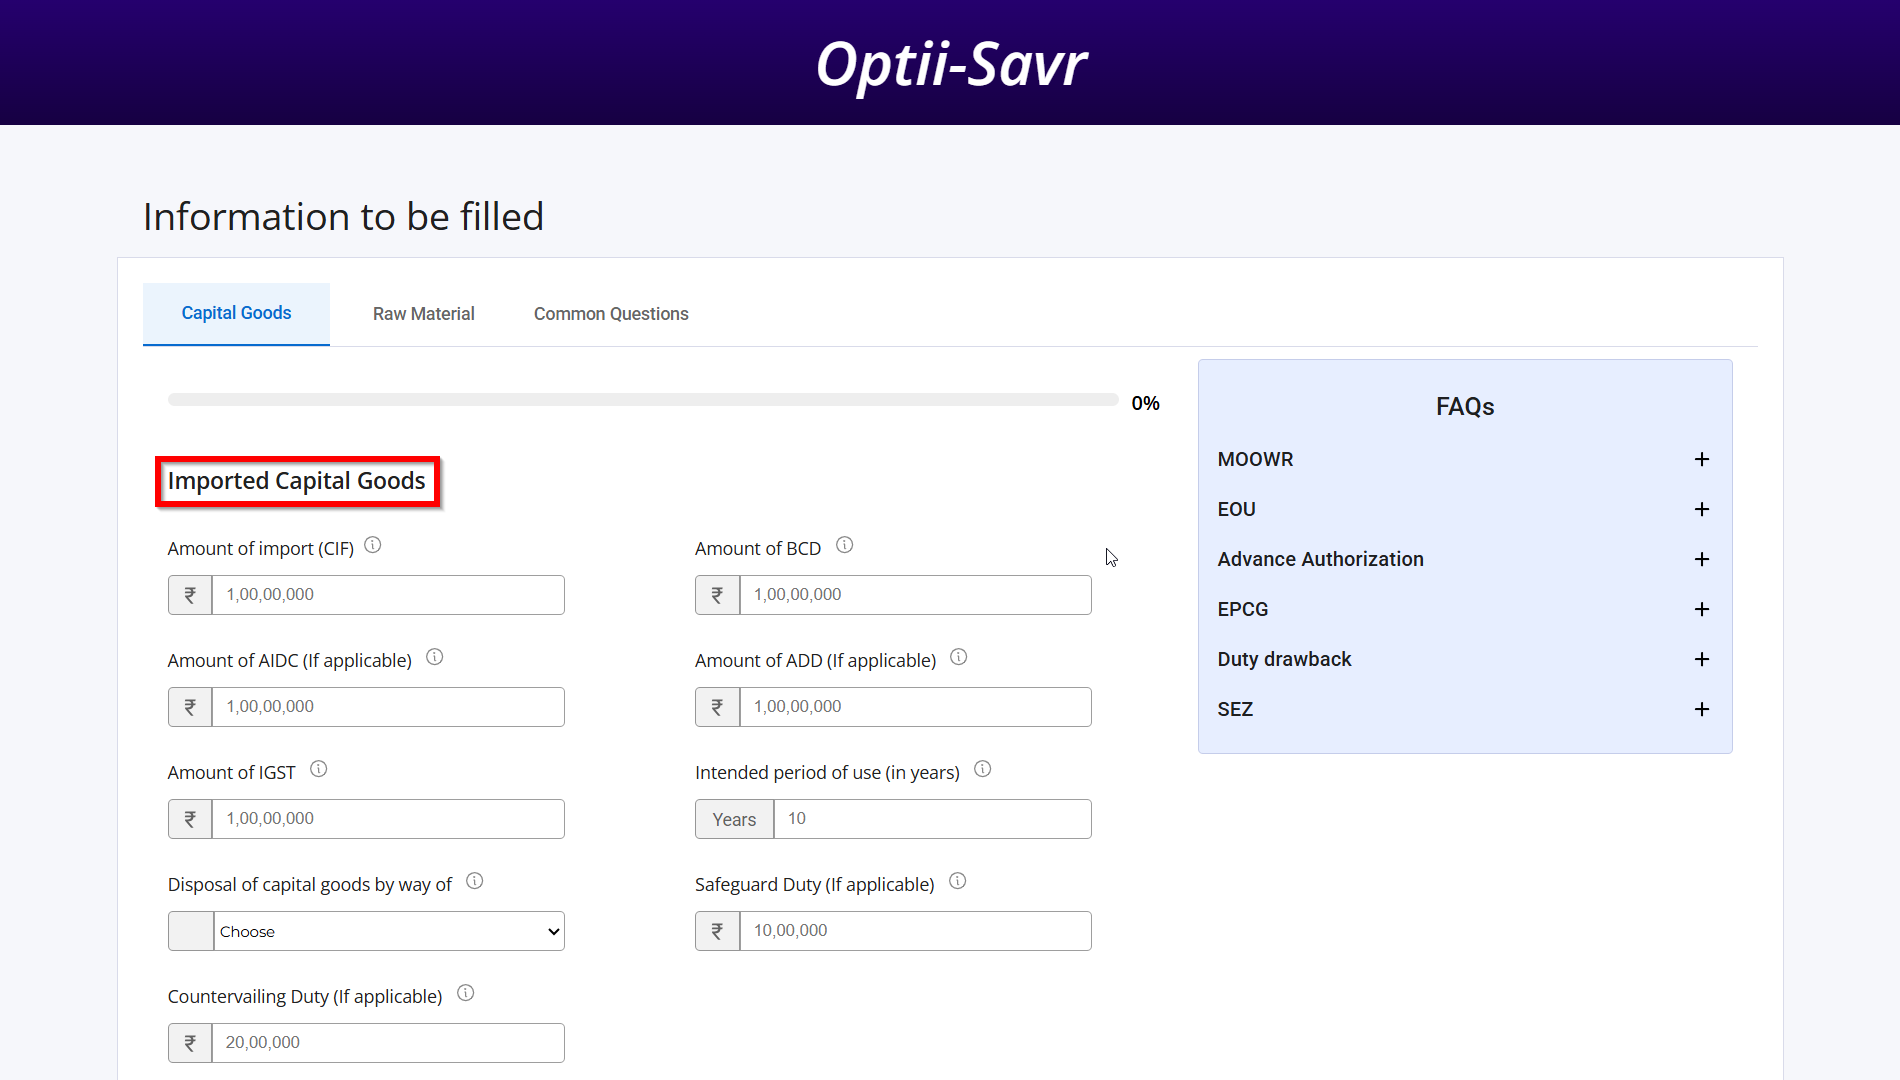
Task: Expand the EOU FAQ section
Action: tap(1702, 509)
